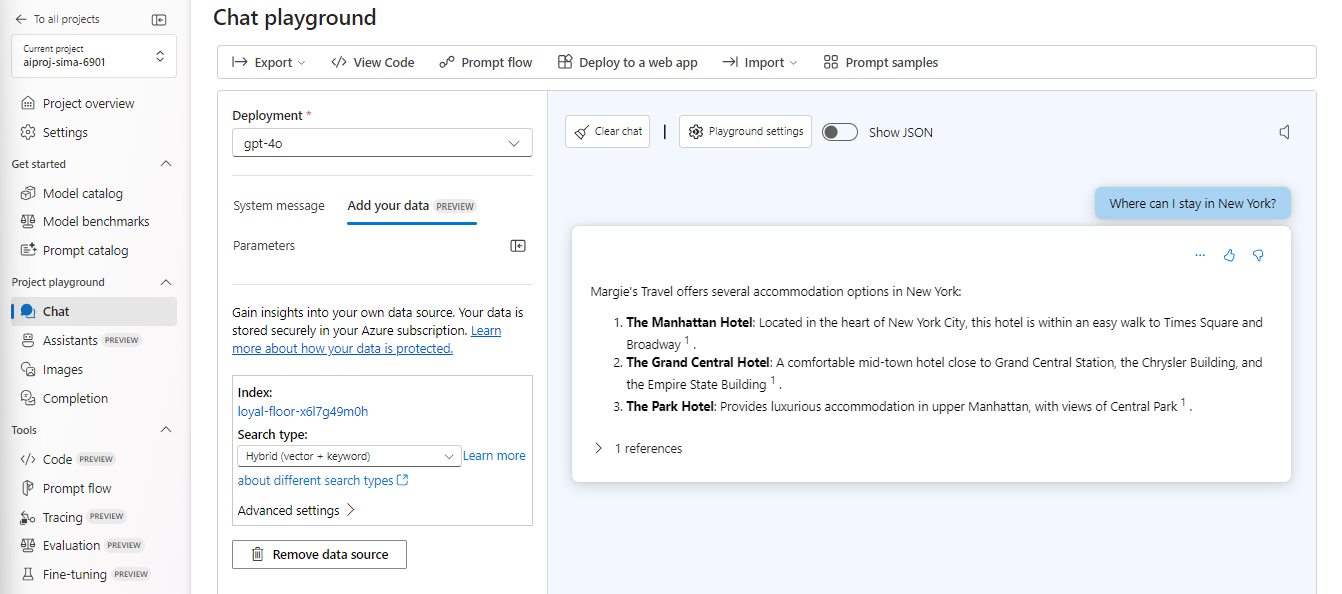Switch to the System message tab
Viewport: 1342px width, 594px height.
coord(279,206)
